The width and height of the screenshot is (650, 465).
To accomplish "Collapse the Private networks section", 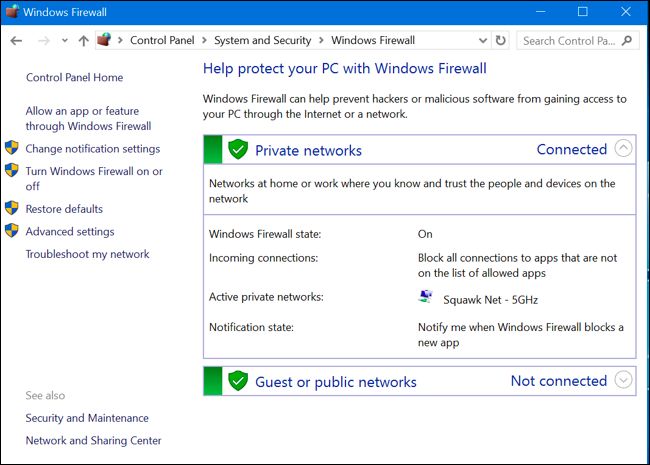I will click(x=623, y=148).
